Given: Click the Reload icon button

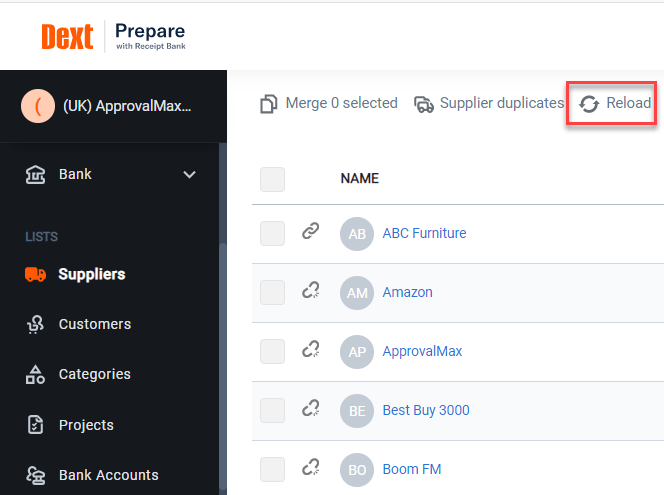Looking at the screenshot, I should tap(590, 104).
